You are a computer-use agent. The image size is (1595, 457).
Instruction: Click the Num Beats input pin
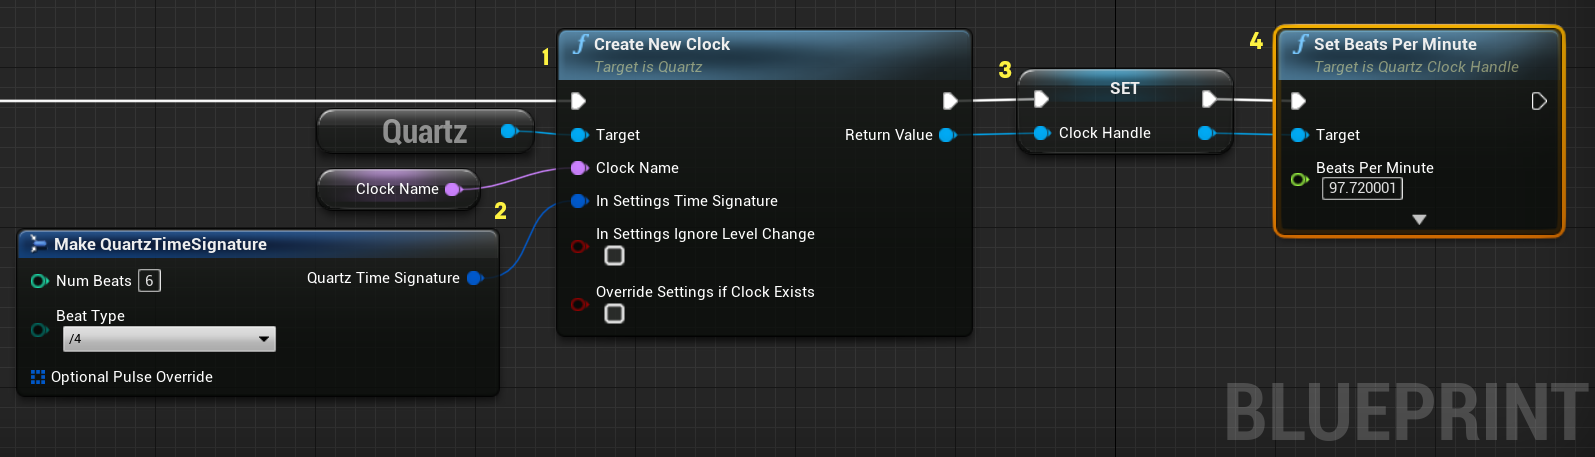pos(40,281)
